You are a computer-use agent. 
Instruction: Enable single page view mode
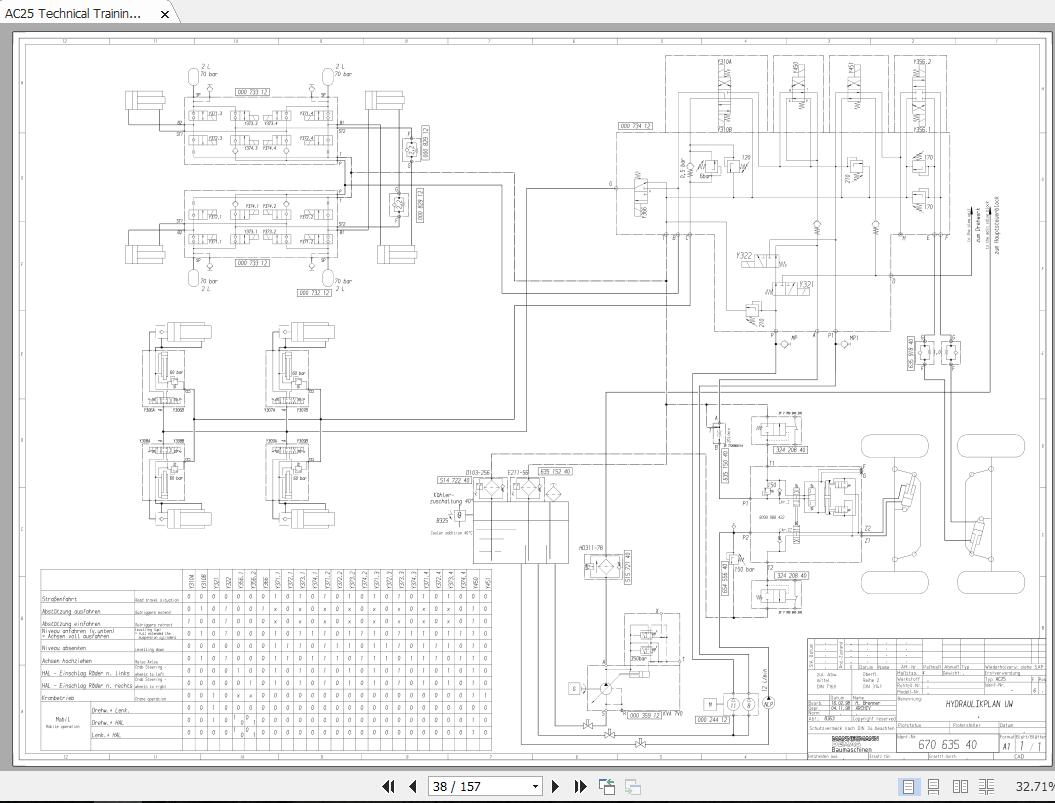(x=908, y=787)
